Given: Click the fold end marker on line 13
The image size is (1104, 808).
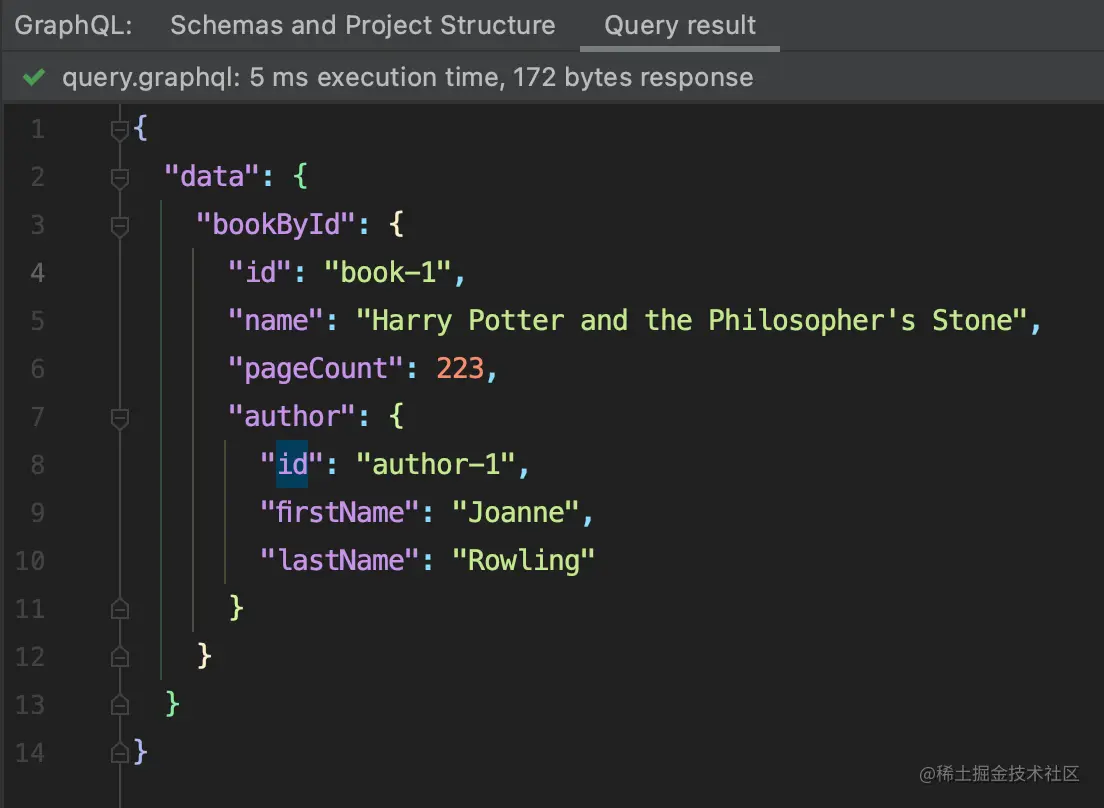Looking at the screenshot, I should click(x=120, y=705).
